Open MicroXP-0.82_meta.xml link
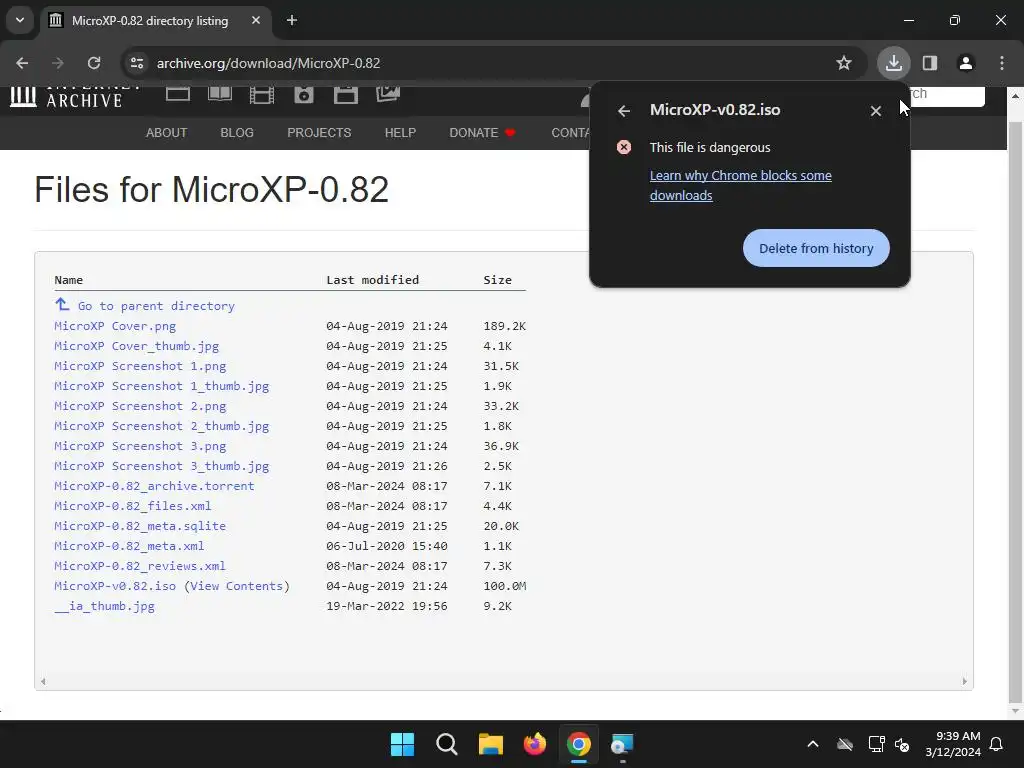Screen dimensions: 1024x768 point(129,546)
